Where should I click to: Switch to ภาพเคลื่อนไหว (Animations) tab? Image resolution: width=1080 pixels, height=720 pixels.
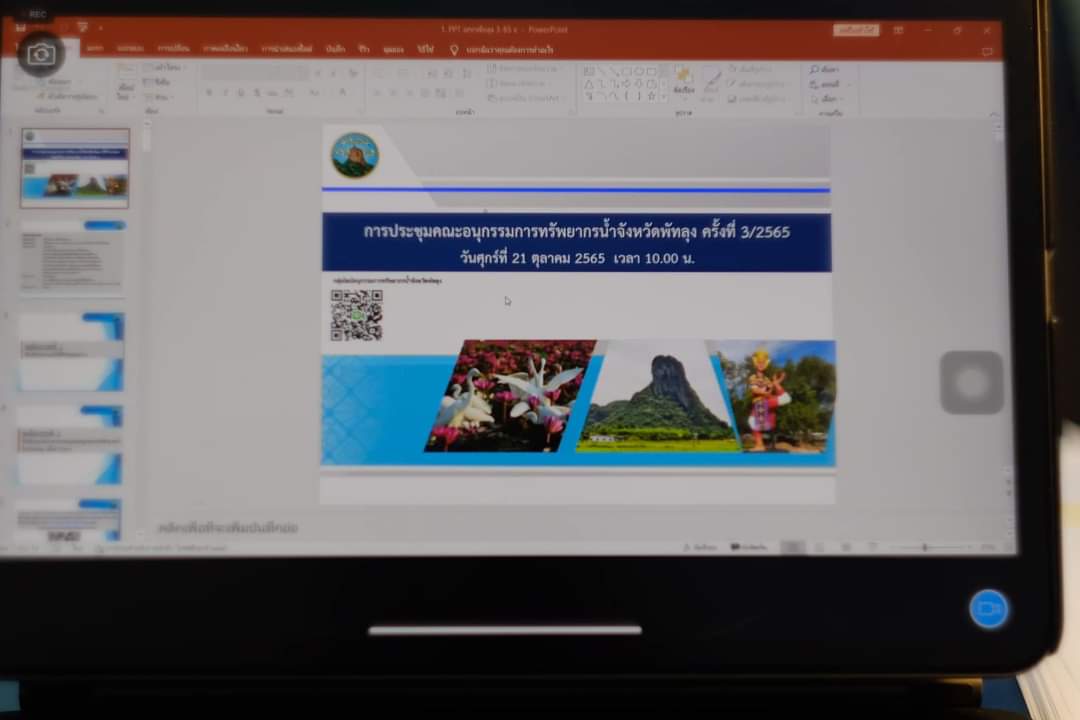point(225,49)
